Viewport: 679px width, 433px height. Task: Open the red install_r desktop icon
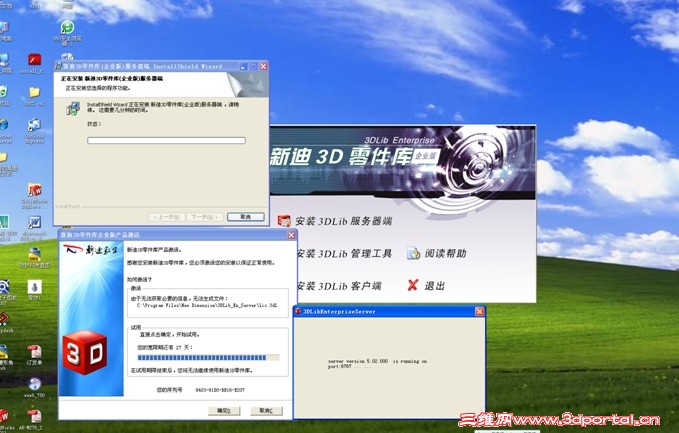pyautogui.click(x=34, y=59)
